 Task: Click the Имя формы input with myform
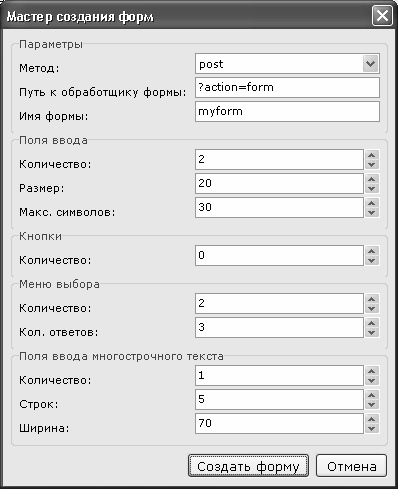[x=287, y=112]
